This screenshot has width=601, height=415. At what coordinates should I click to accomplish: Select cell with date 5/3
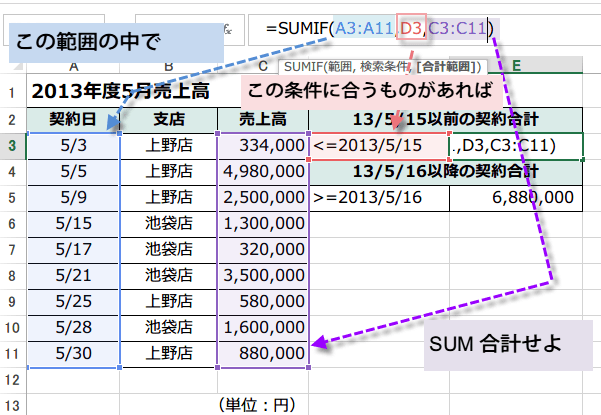[74, 146]
